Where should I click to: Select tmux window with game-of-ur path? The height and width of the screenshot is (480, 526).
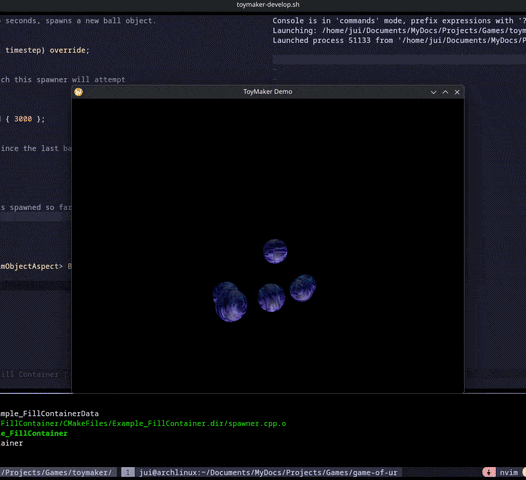click(268, 472)
